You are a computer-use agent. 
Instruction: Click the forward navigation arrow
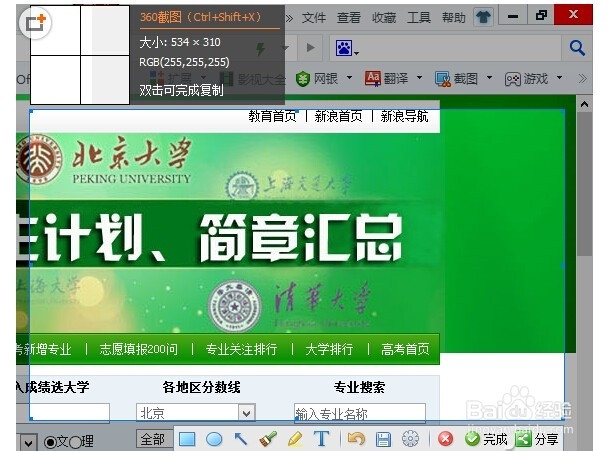click(310, 48)
